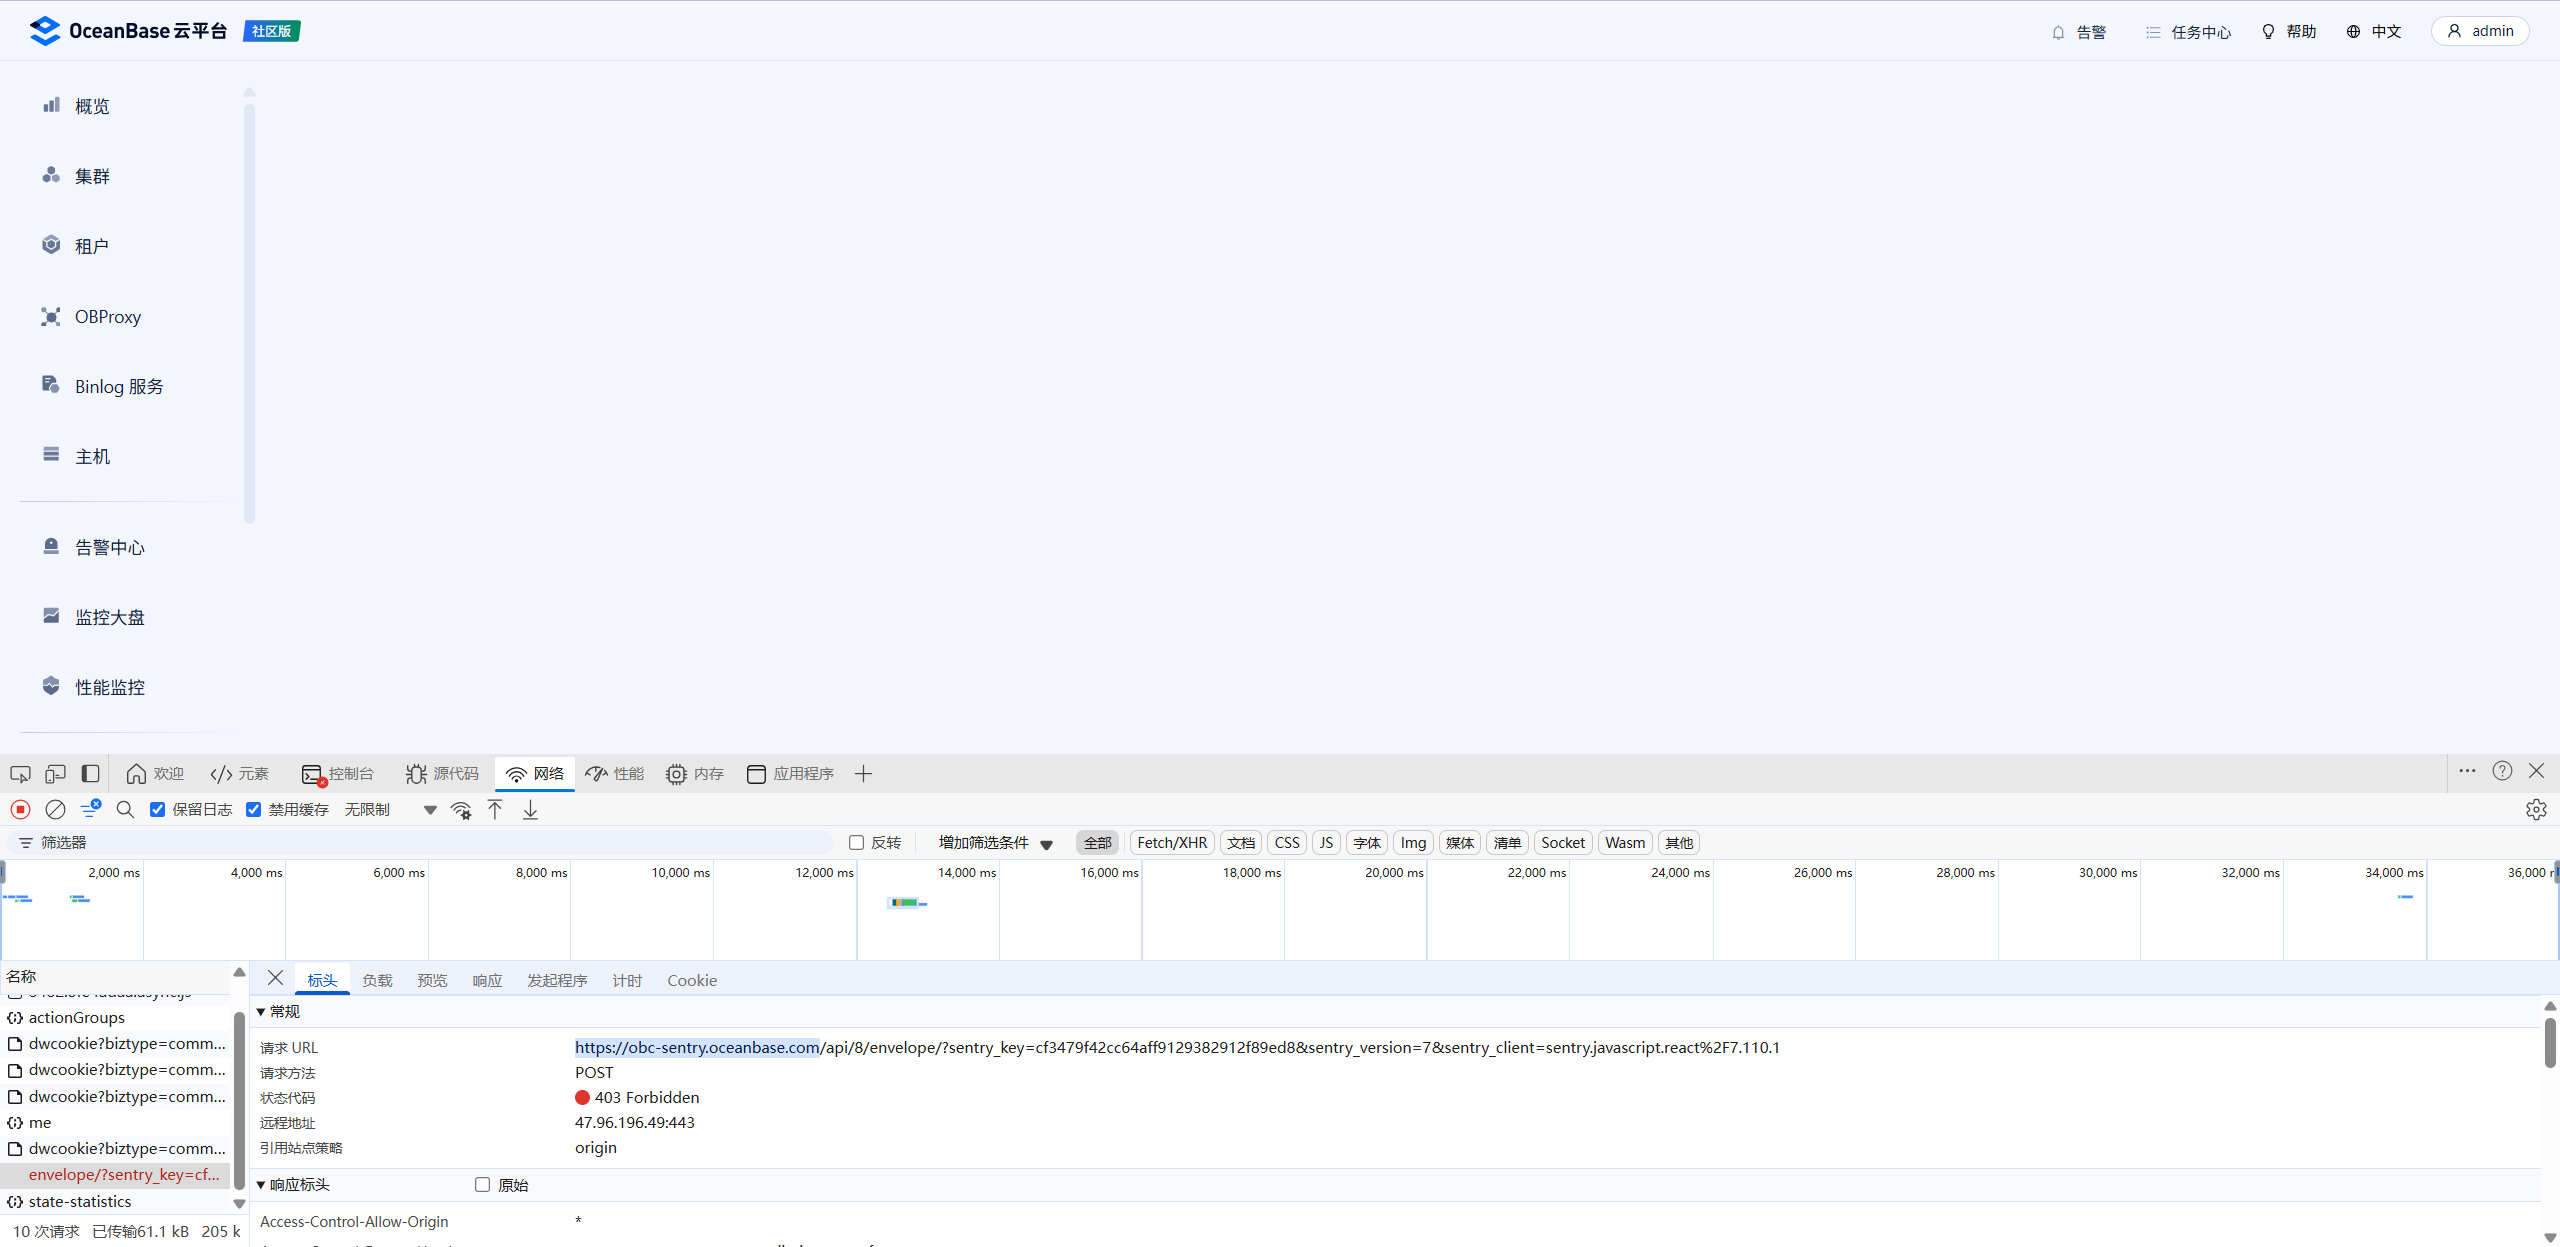Toggle the DevTools activity bar icon
The width and height of the screenshot is (2560, 1247).
(91, 774)
